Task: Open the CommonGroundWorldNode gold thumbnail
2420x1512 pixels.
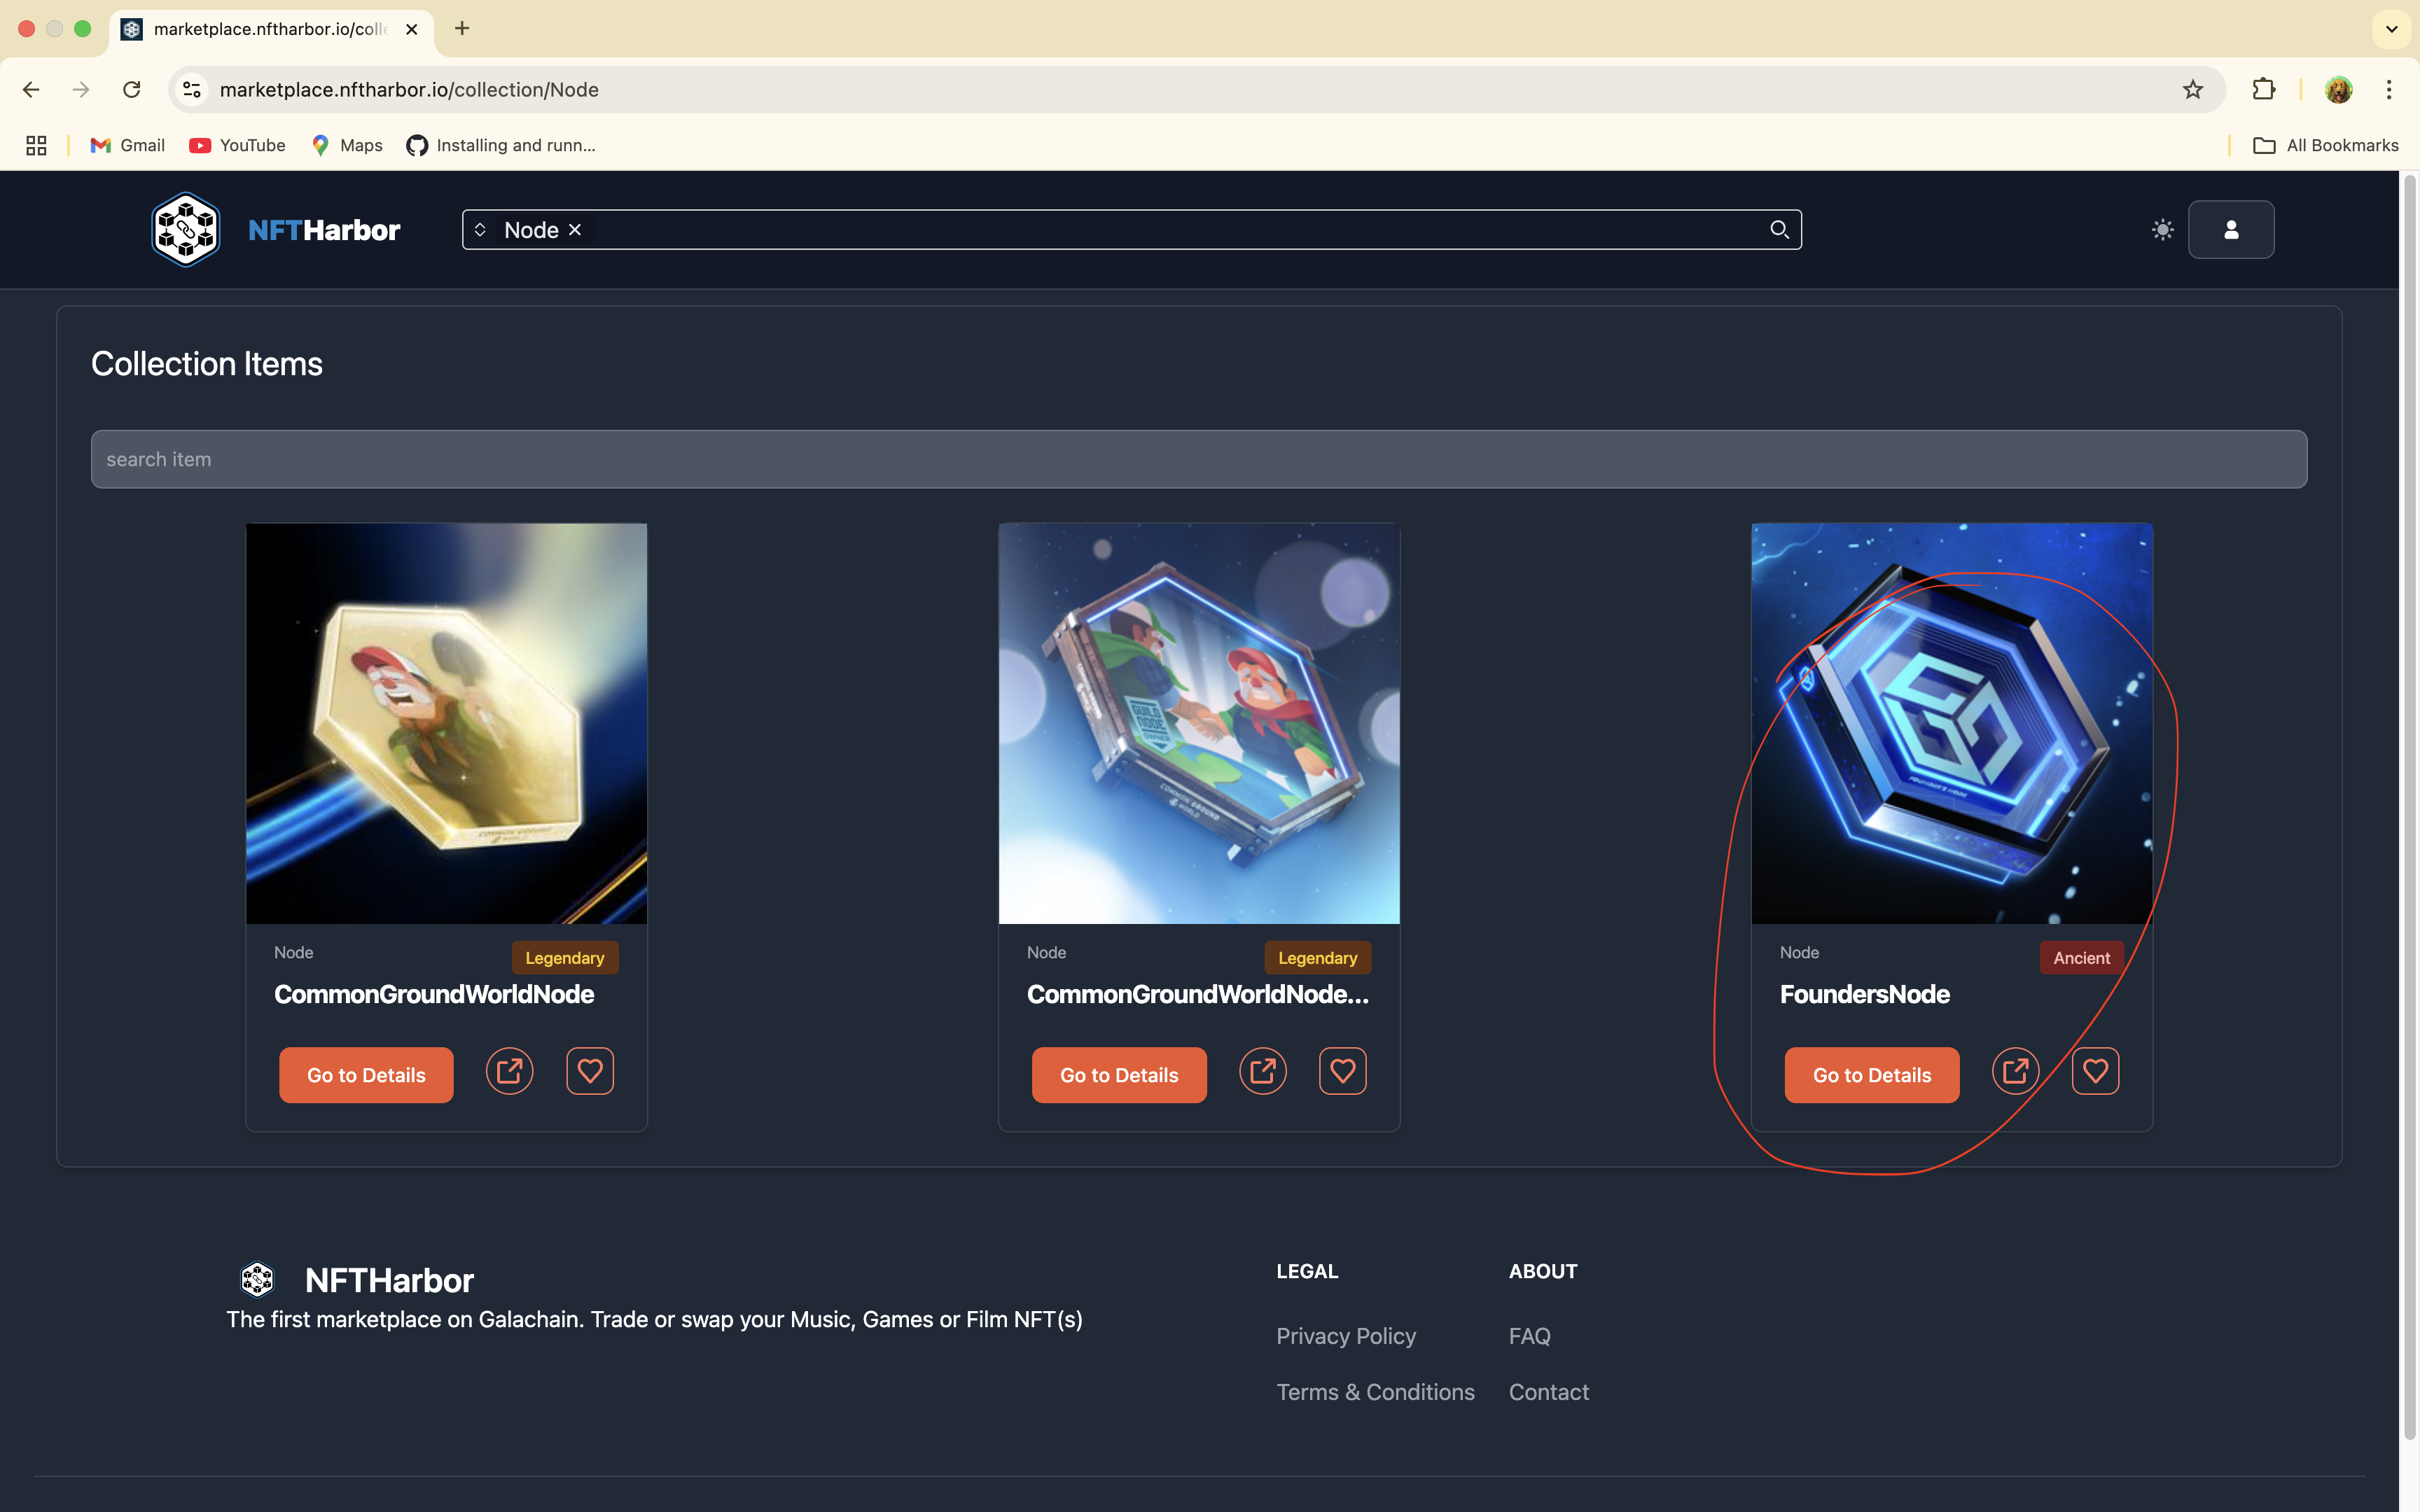Action: [447, 723]
